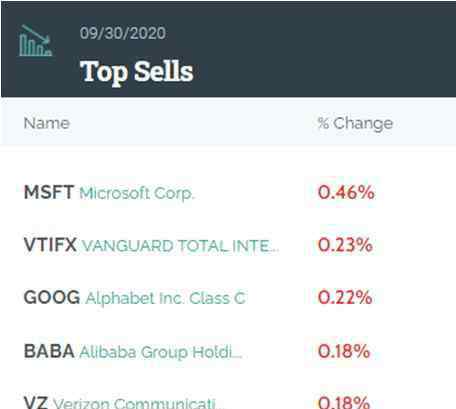Click GOOG's 0.22% change value
The width and height of the screenshot is (456, 409).
pos(345,297)
